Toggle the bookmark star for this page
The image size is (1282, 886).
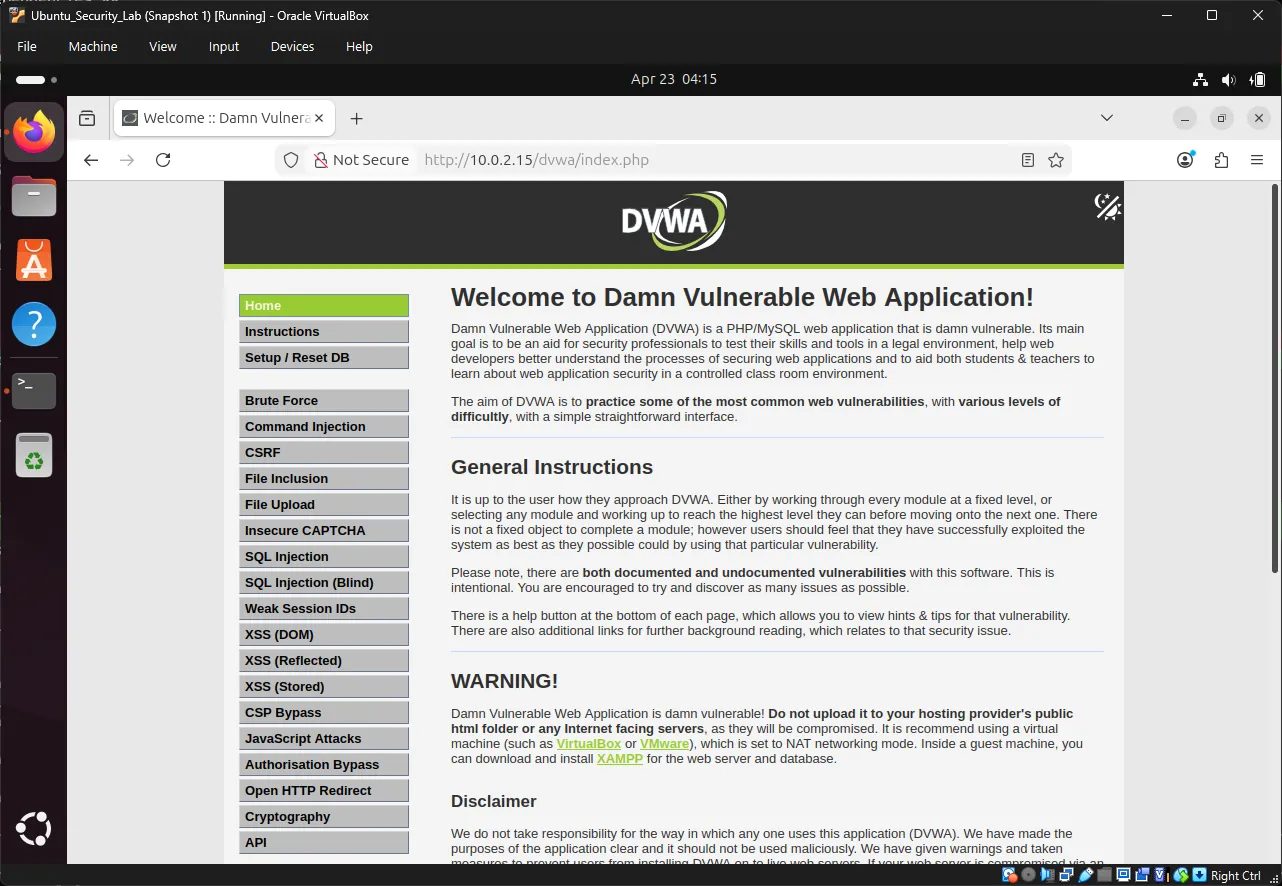tap(1056, 159)
